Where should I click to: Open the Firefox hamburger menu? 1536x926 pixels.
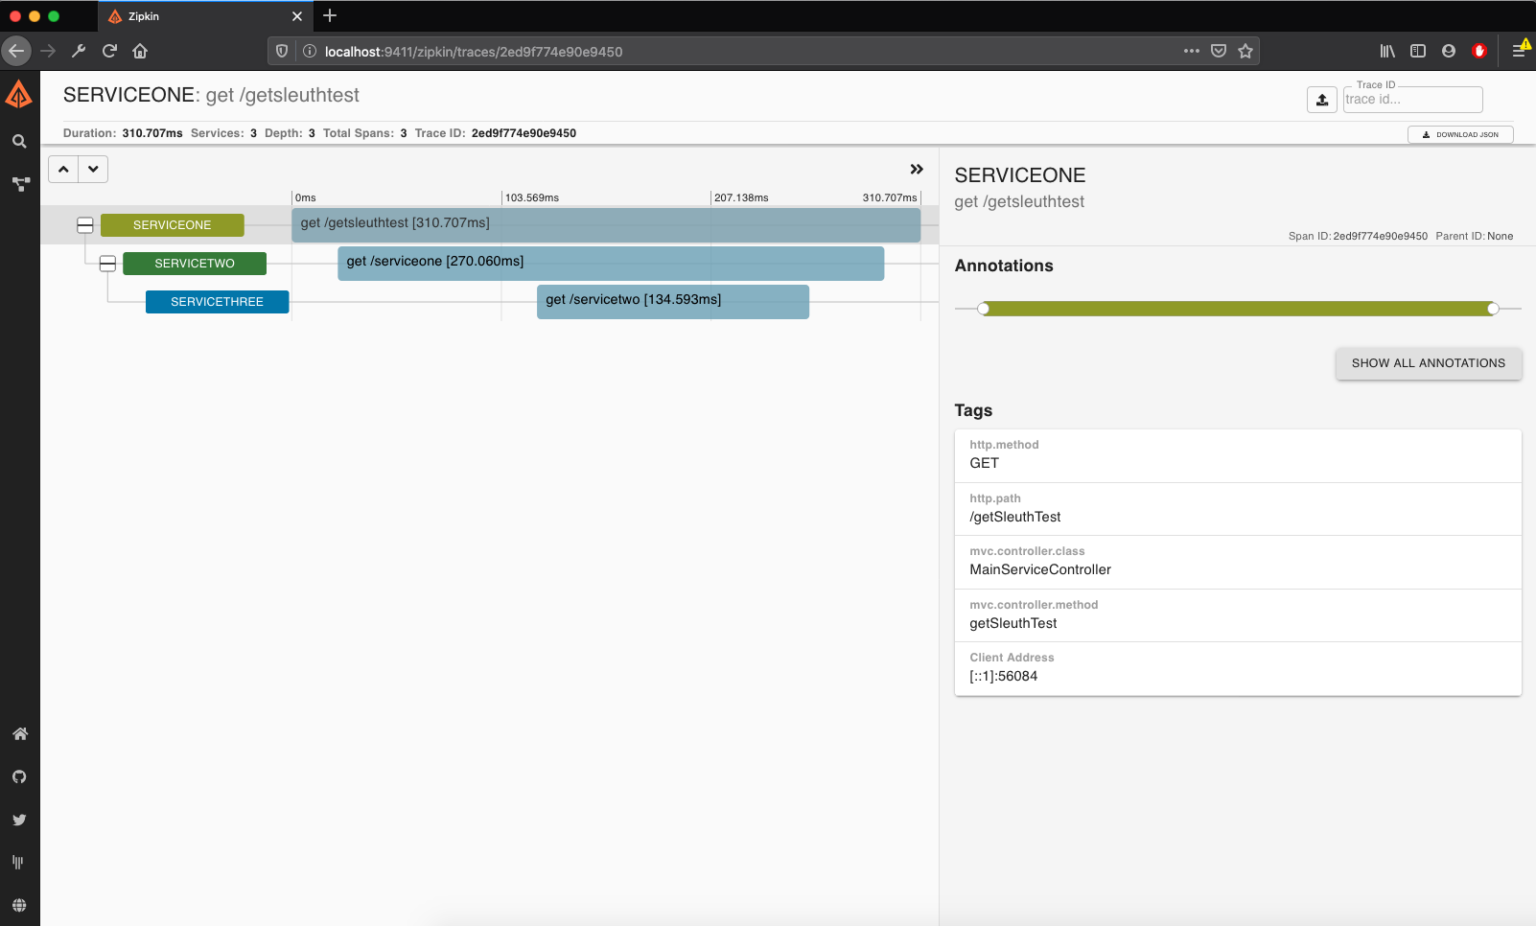tap(1520, 50)
